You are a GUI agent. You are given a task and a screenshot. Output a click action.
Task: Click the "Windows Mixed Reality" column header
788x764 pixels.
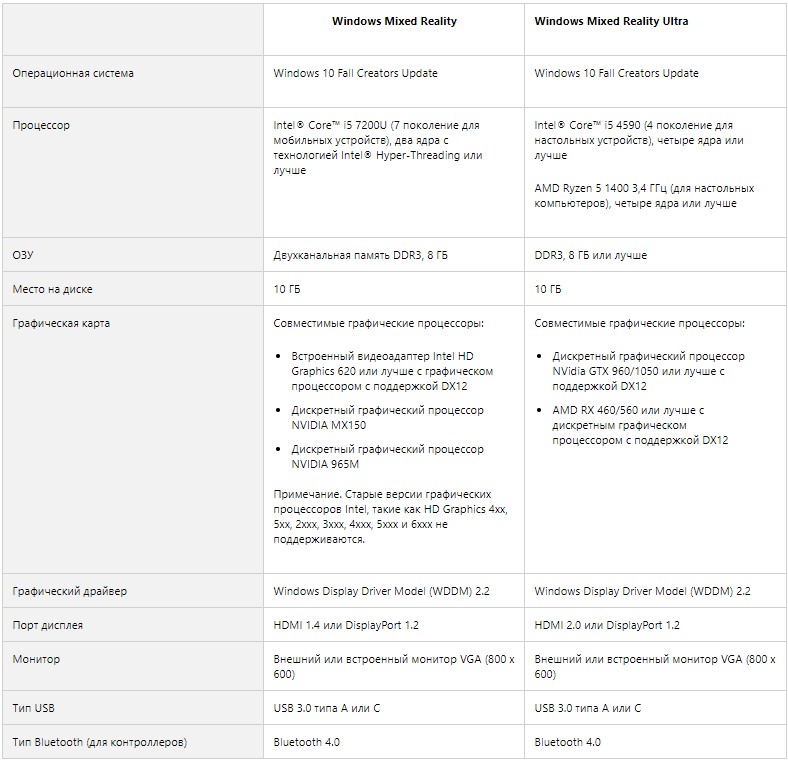[394, 21]
